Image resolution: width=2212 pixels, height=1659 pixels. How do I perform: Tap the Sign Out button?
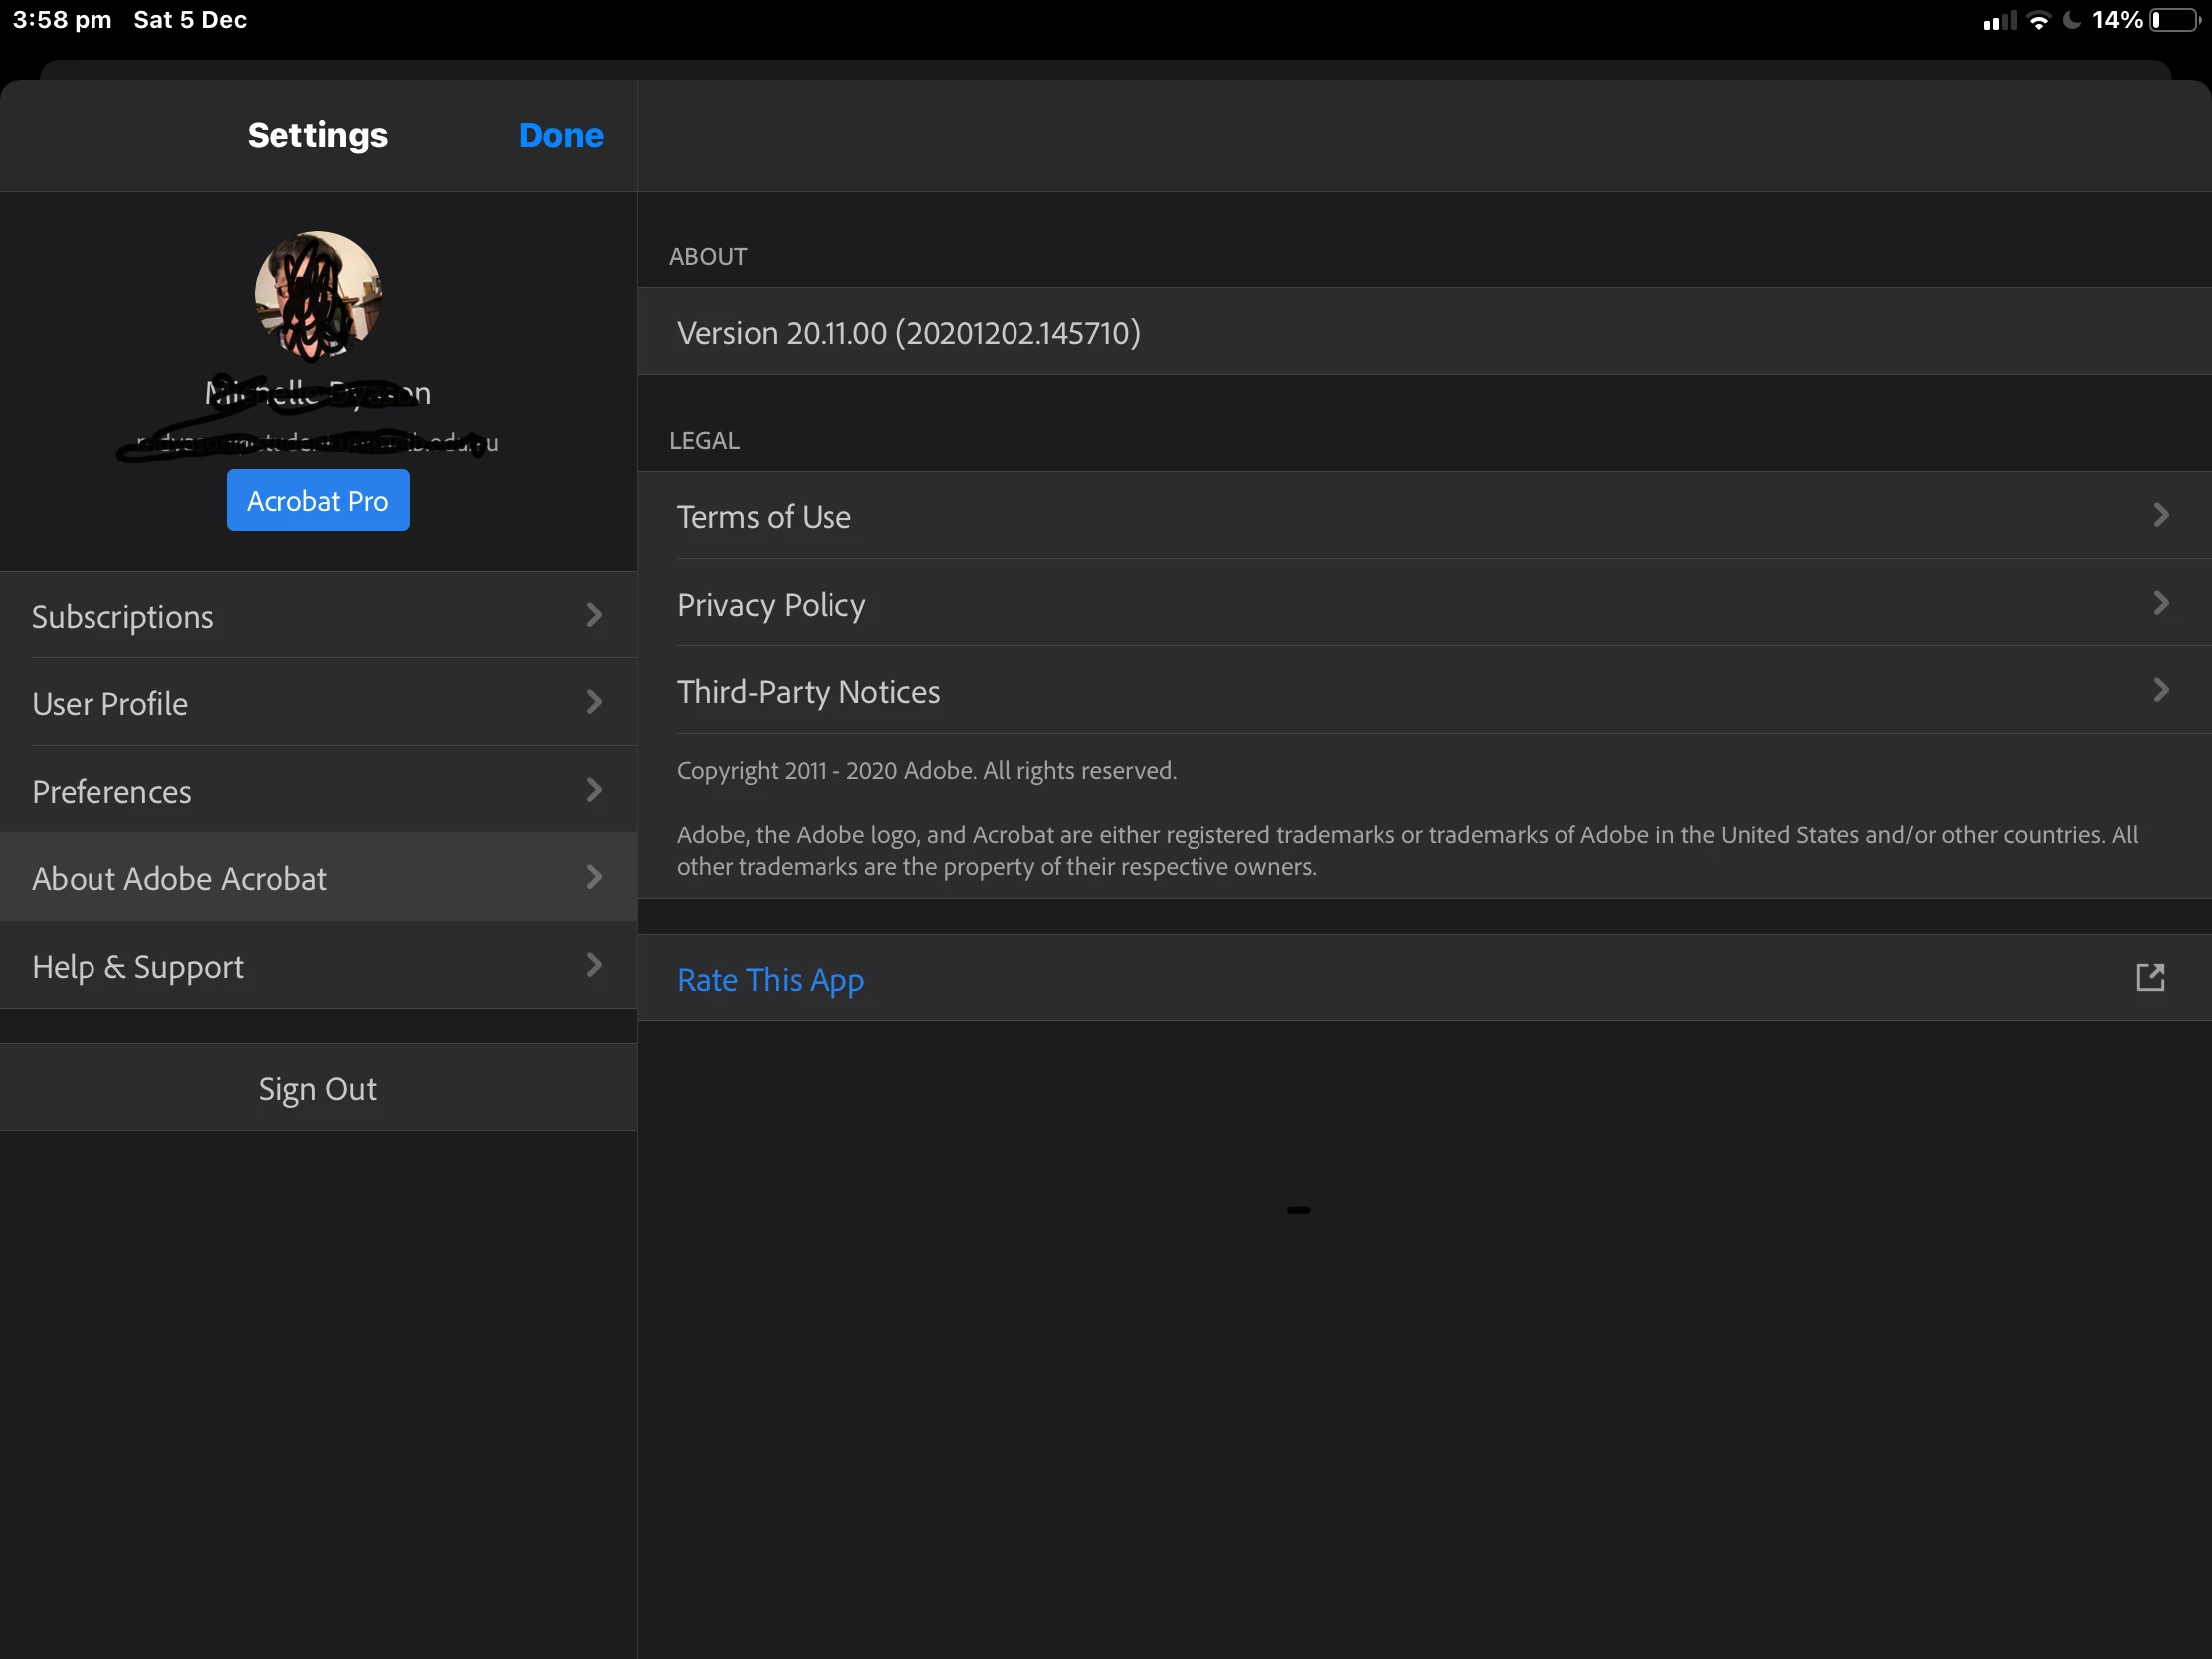(318, 1088)
